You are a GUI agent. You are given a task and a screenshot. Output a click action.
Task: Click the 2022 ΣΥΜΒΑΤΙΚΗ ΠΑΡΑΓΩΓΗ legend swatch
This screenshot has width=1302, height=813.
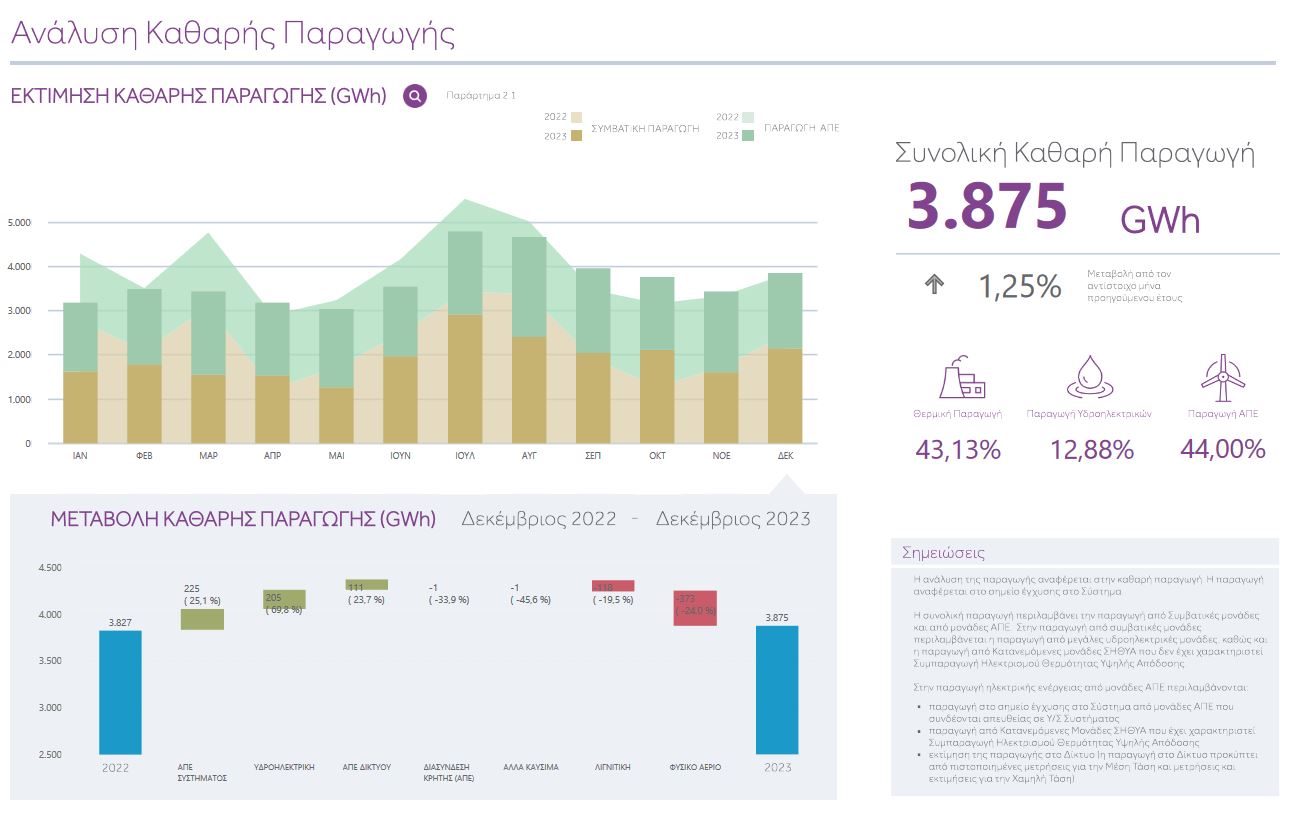576,117
